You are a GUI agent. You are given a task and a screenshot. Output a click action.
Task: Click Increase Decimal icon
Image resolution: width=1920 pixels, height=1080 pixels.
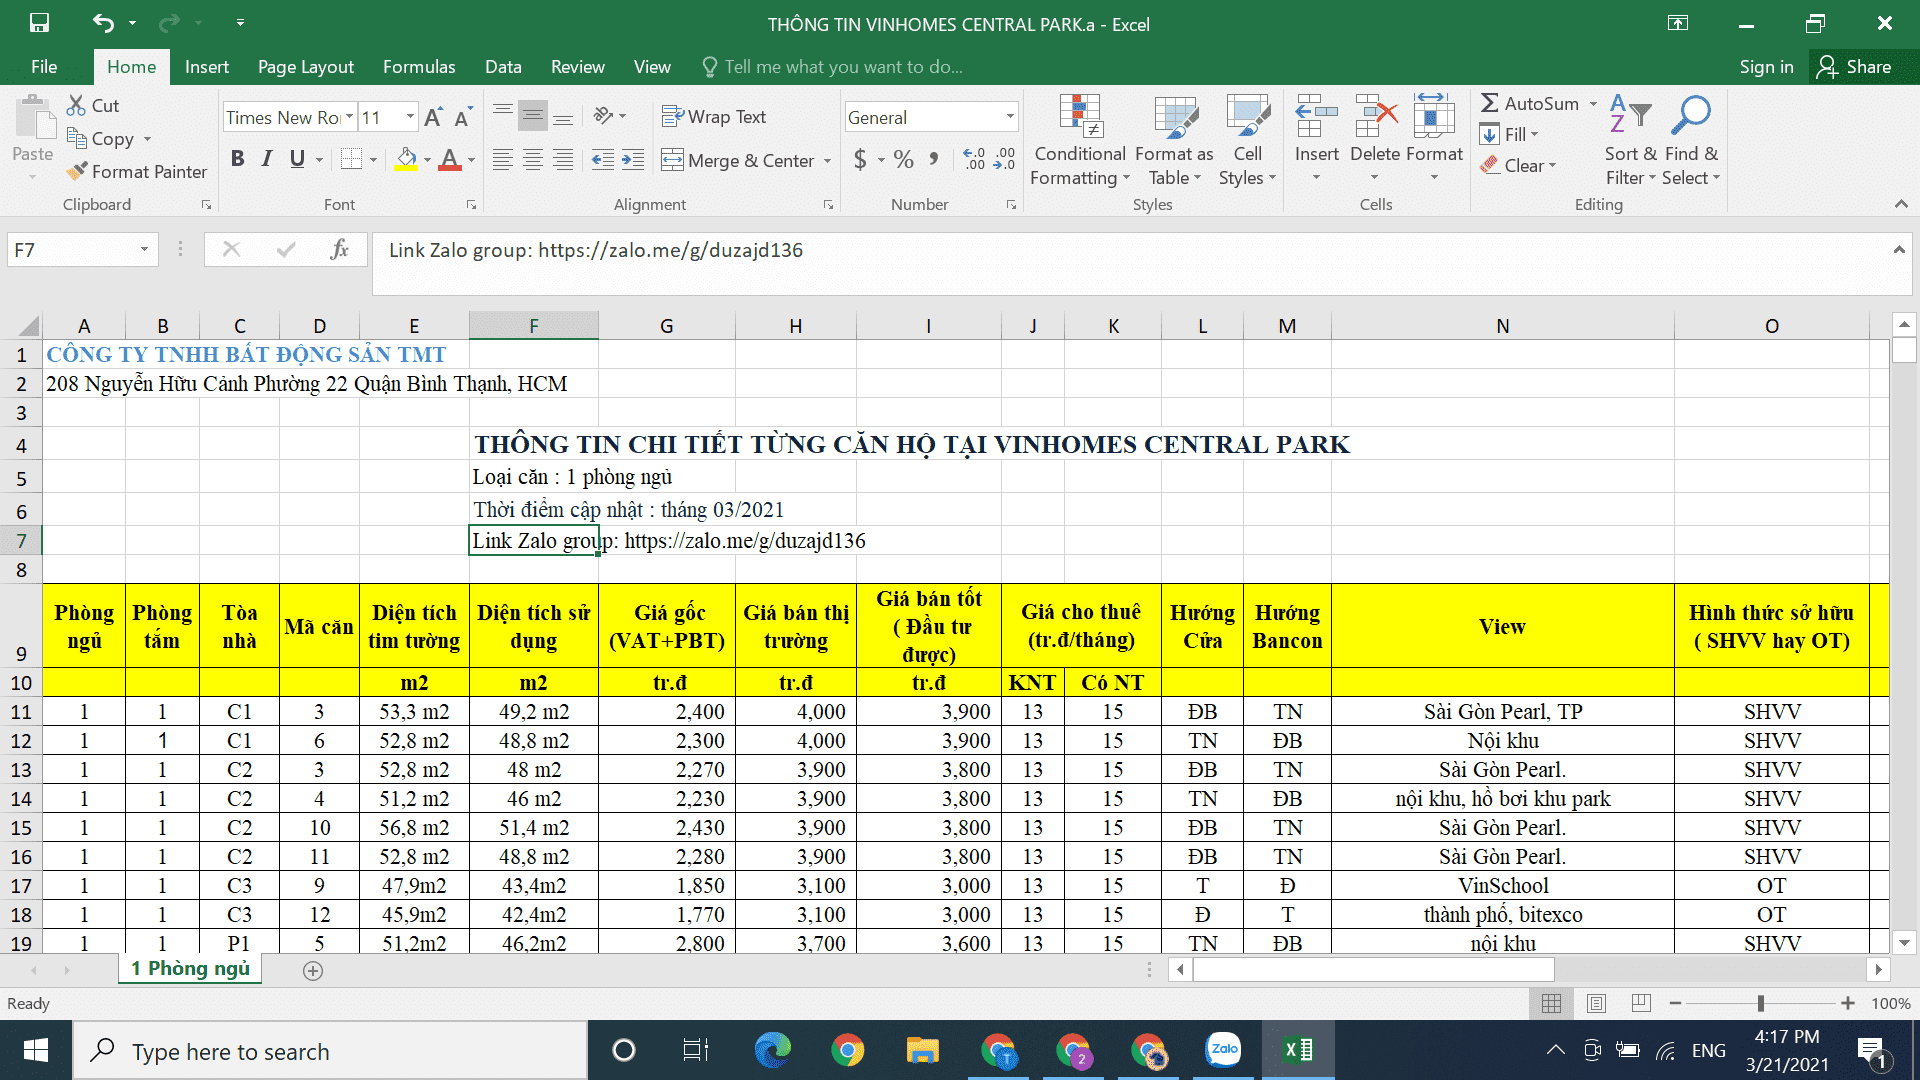(x=974, y=159)
